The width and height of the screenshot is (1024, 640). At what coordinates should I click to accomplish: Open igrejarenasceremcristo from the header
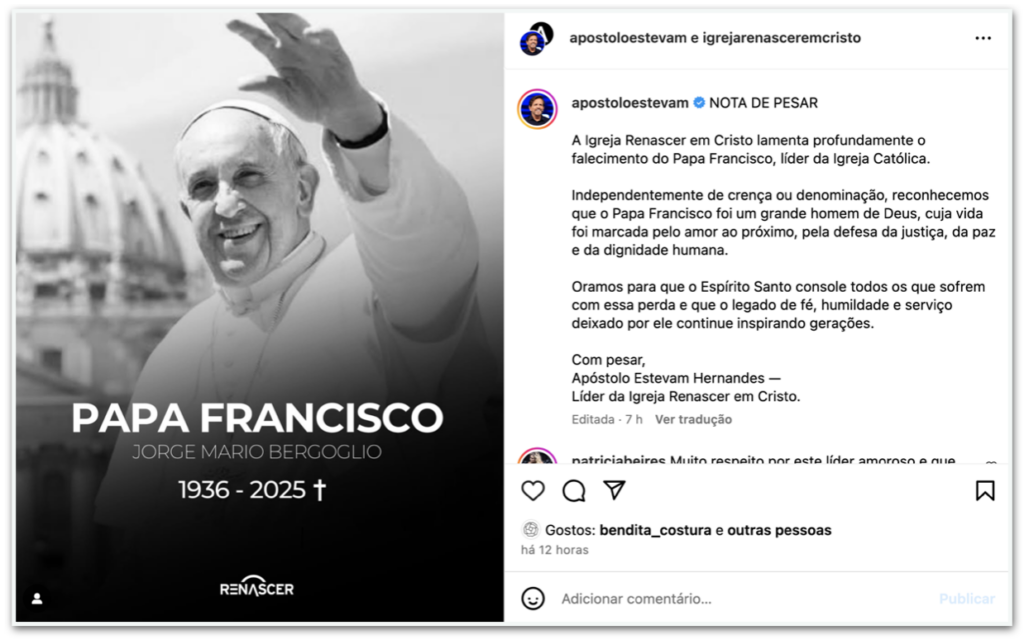(x=782, y=38)
